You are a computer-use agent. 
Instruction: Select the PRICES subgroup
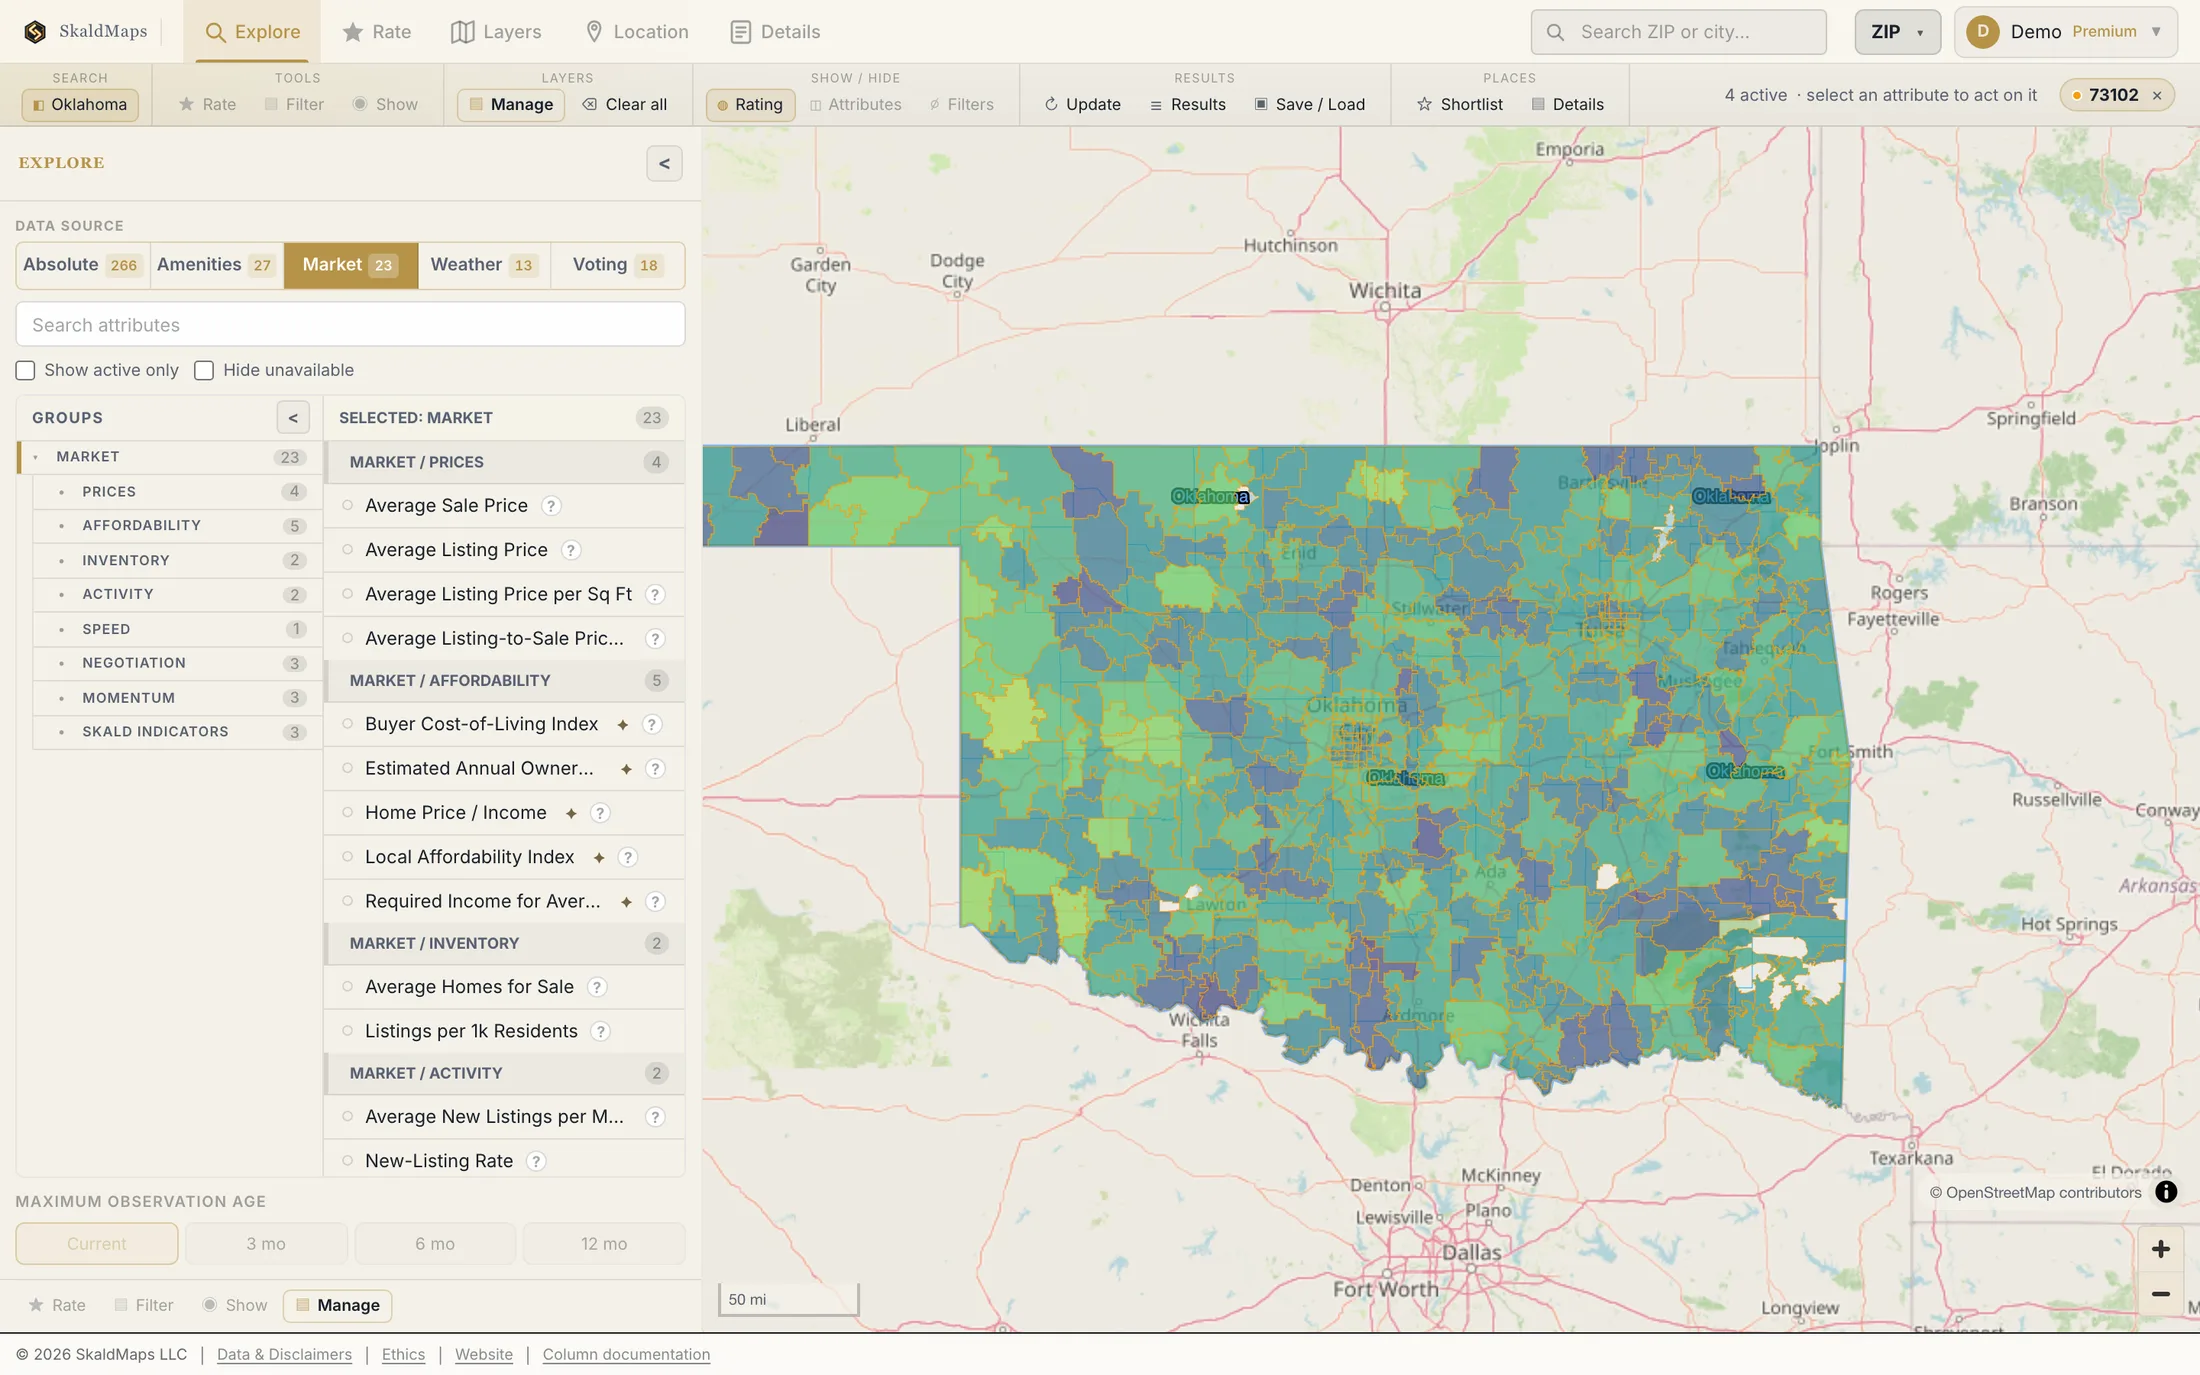click(177, 492)
